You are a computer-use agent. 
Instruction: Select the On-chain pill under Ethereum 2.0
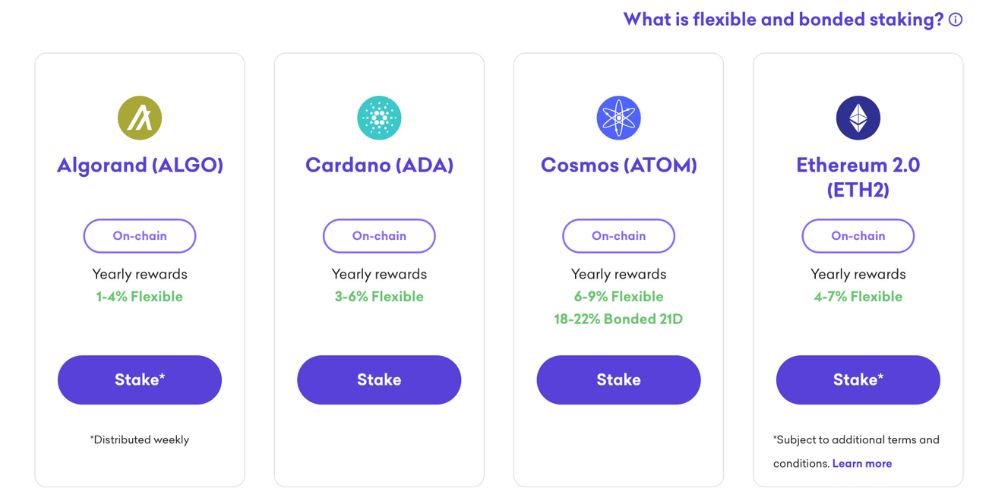(x=858, y=236)
